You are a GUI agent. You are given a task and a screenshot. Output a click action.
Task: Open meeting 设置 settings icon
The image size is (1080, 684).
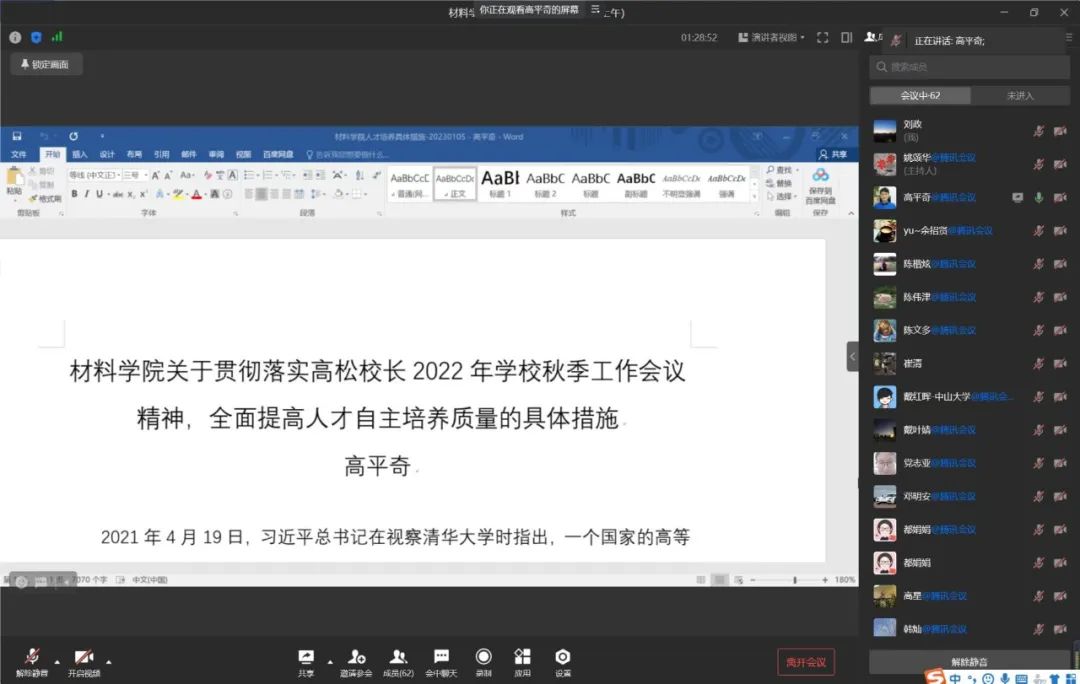[x=563, y=656]
